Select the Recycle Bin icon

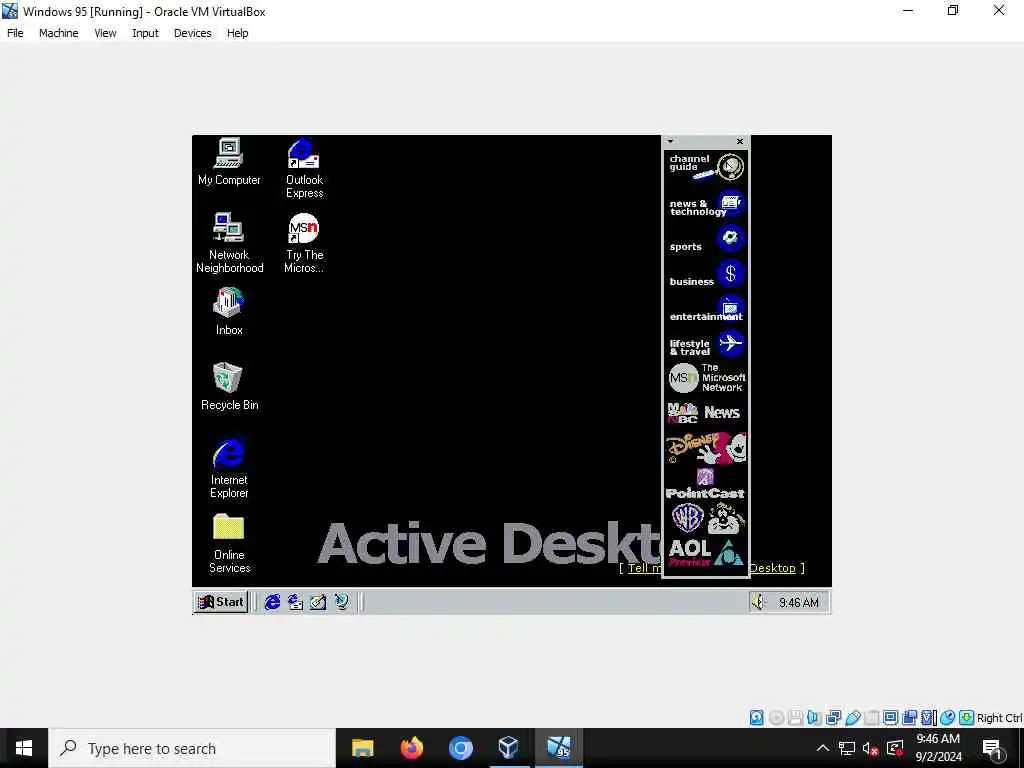pyautogui.click(x=229, y=386)
